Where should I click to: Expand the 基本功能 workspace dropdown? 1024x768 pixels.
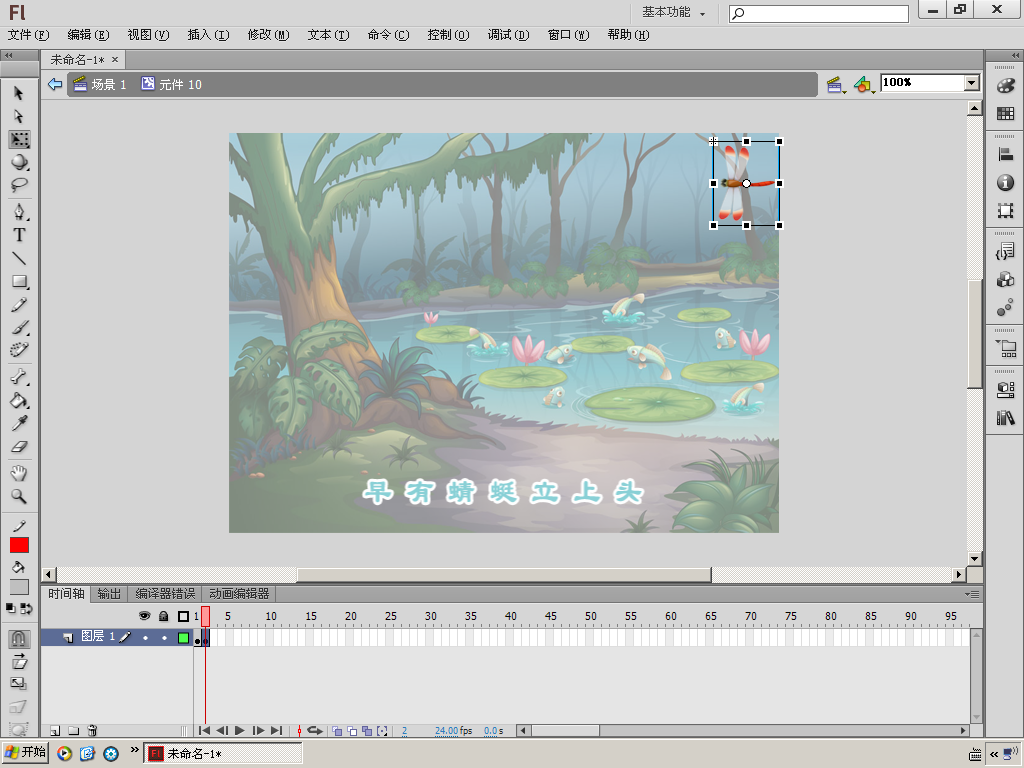pos(674,13)
